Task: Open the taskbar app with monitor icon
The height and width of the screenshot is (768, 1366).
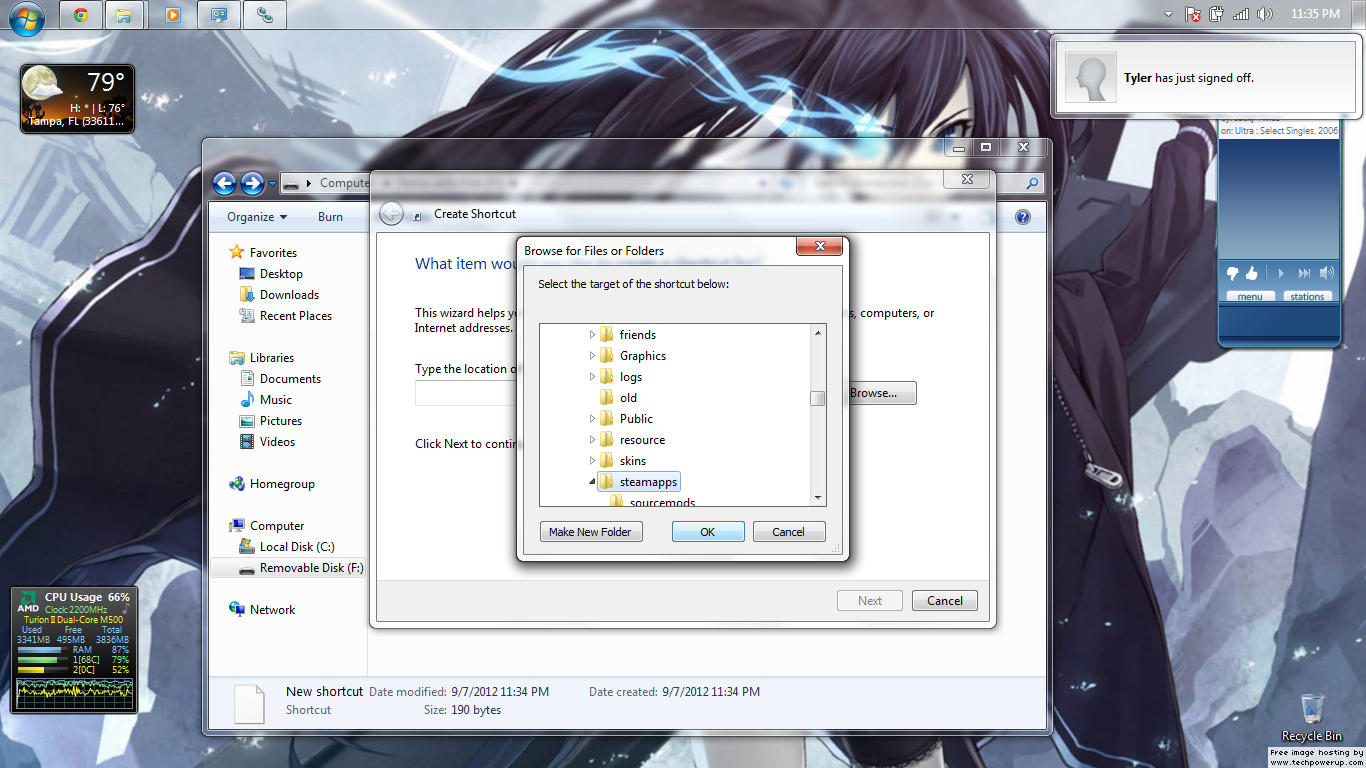Action: click(219, 15)
